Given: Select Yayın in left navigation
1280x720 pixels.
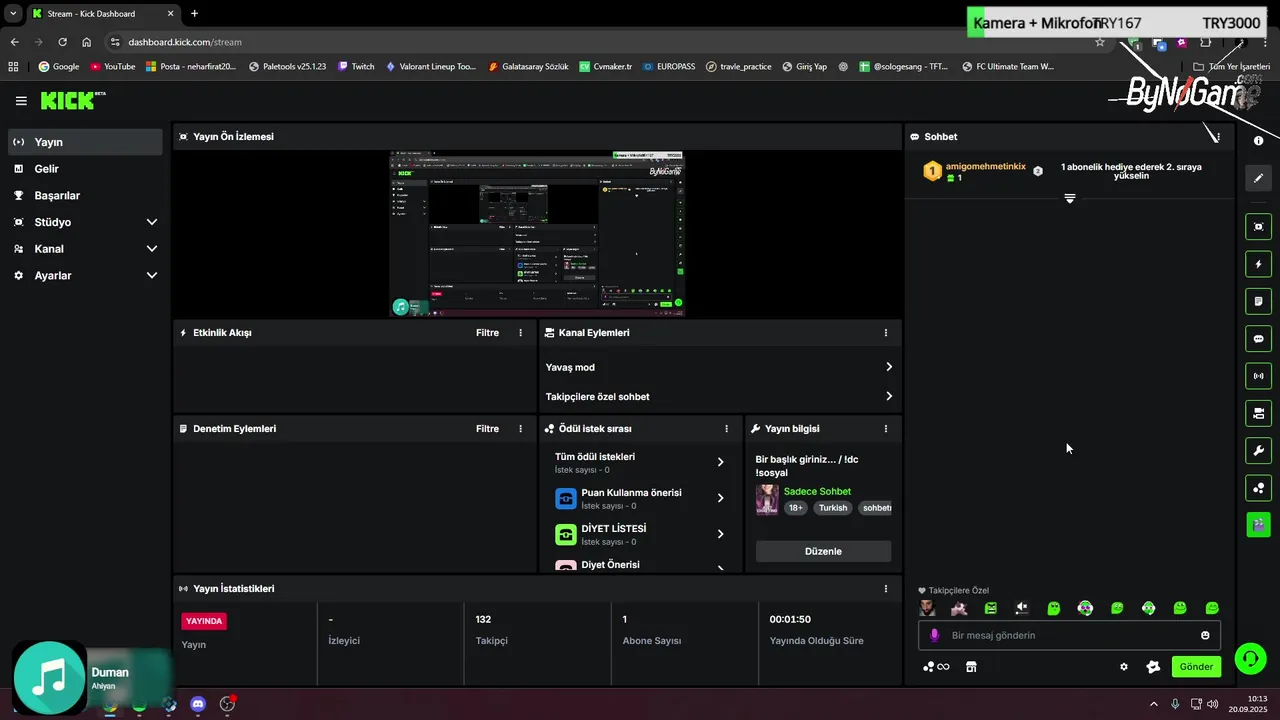Looking at the screenshot, I should (85, 142).
